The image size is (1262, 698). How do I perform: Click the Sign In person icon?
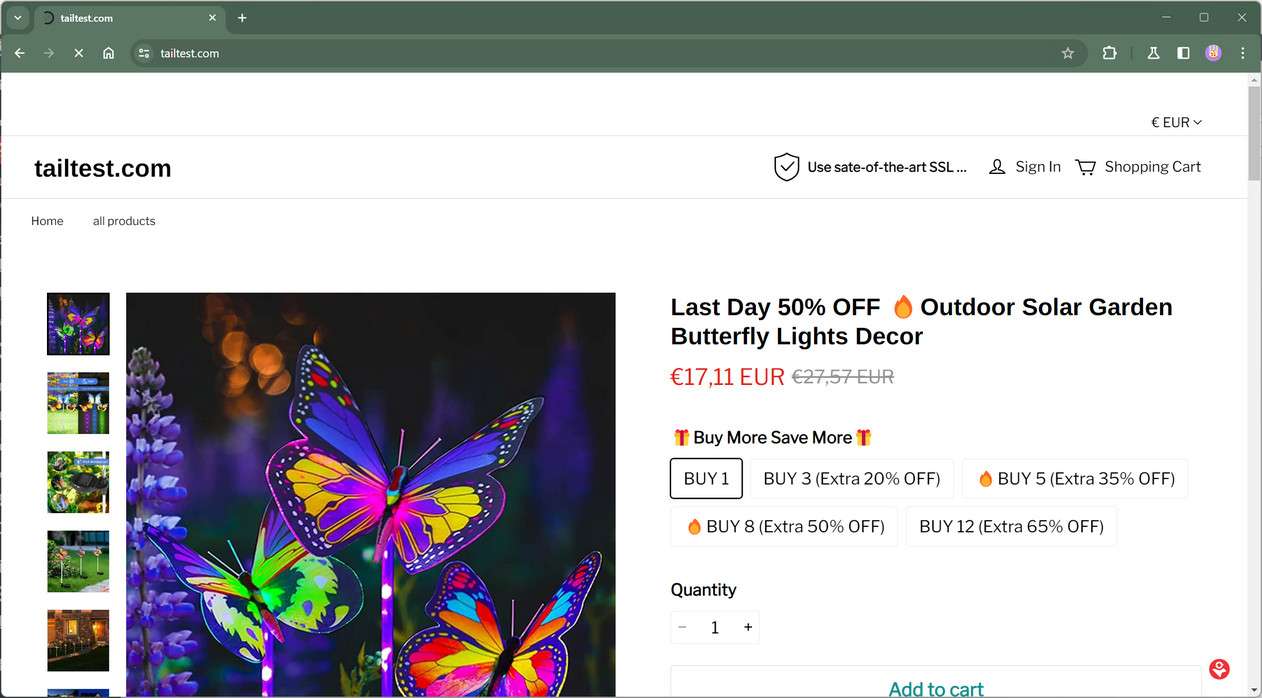(x=997, y=167)
